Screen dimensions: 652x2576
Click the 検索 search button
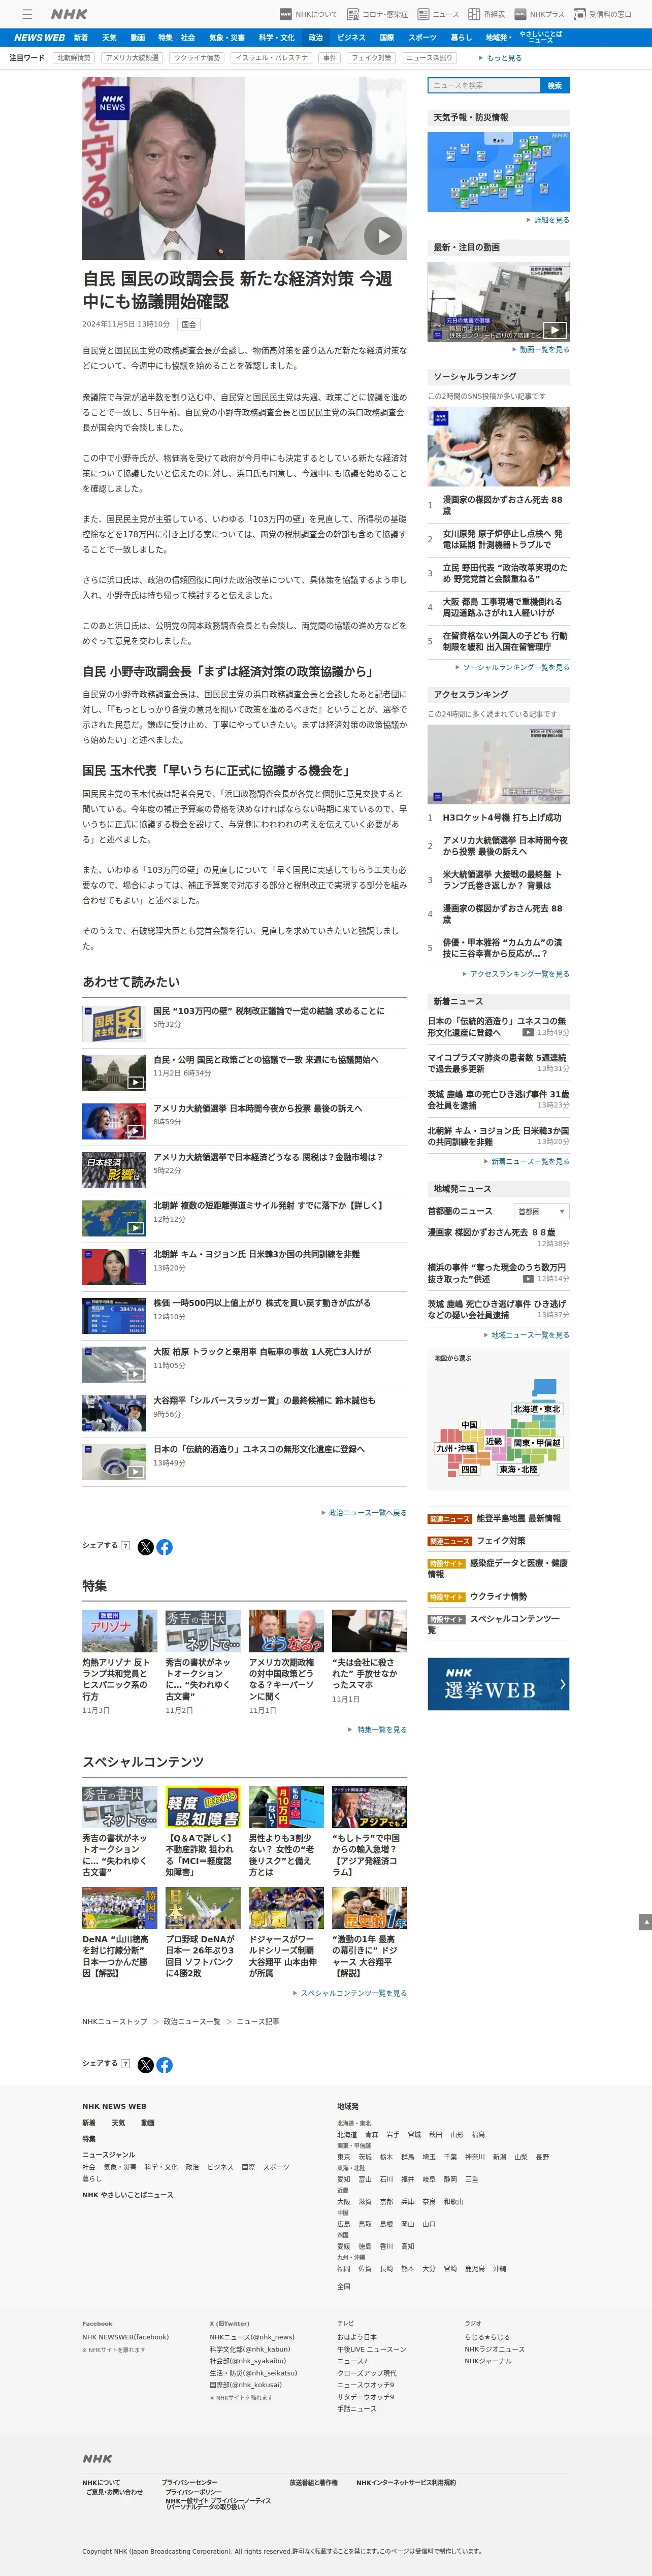554,86
